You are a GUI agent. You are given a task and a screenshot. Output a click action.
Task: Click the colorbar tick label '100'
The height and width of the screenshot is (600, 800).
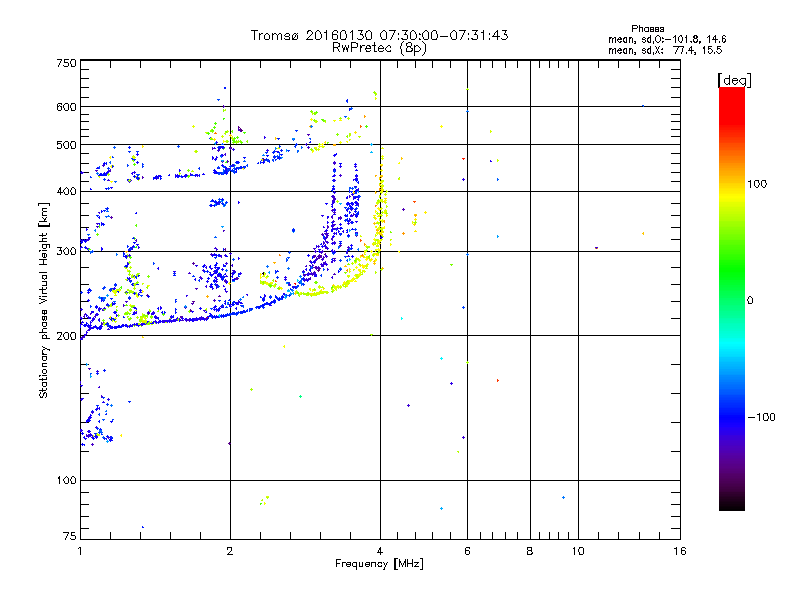coord(757,184)
